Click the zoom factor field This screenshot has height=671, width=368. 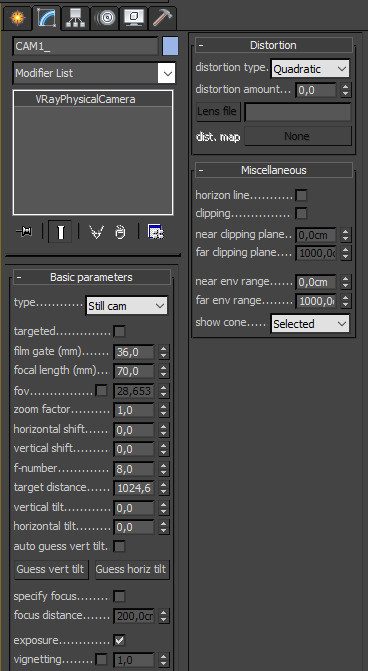point(134,410)
